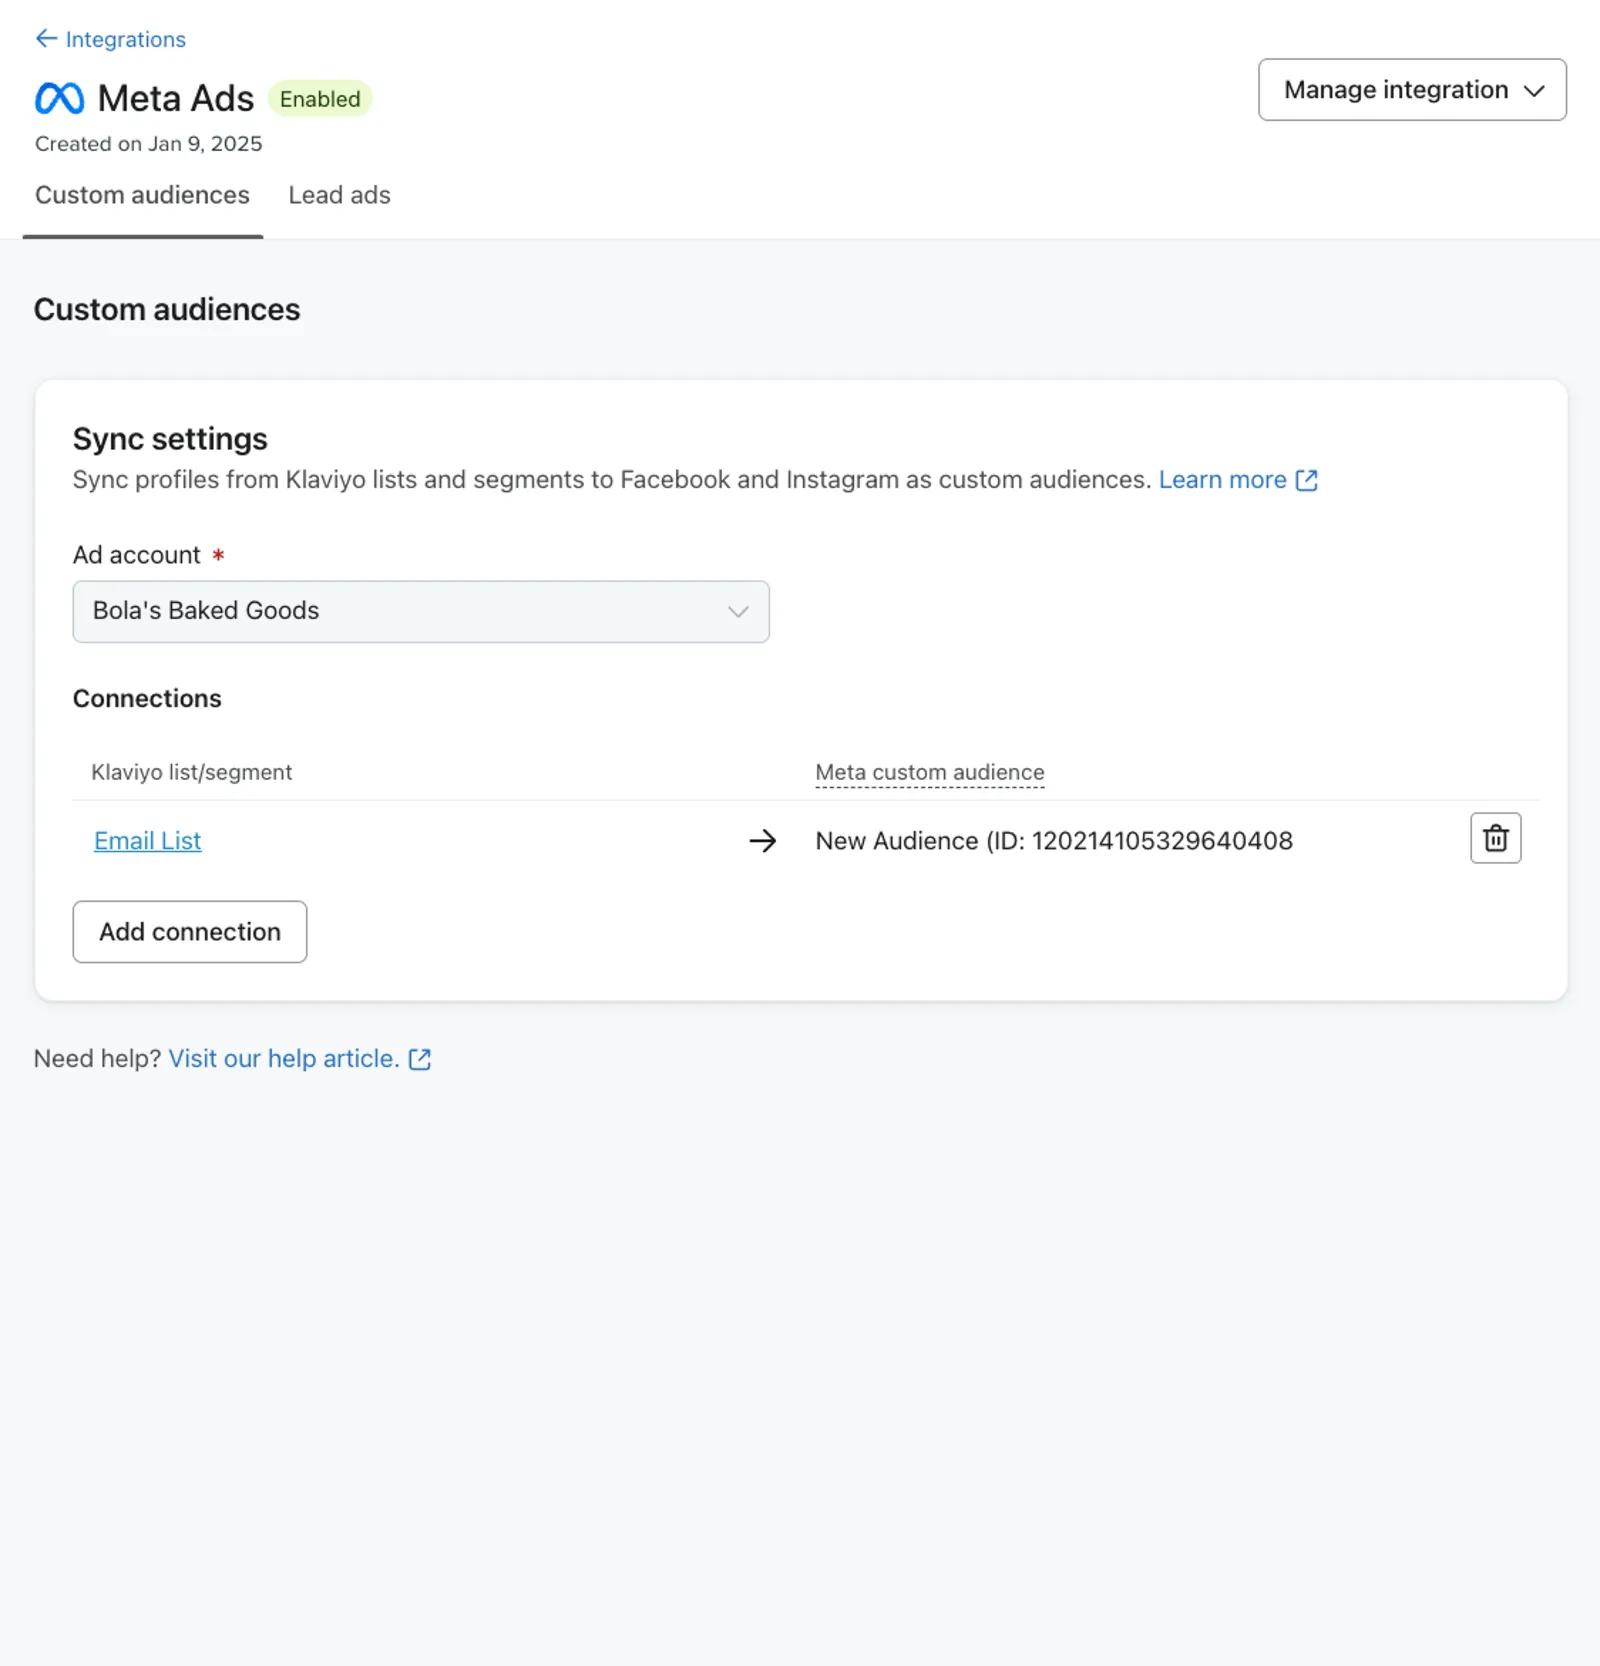Click the Meta custom audience column header

tap(929, 772)
